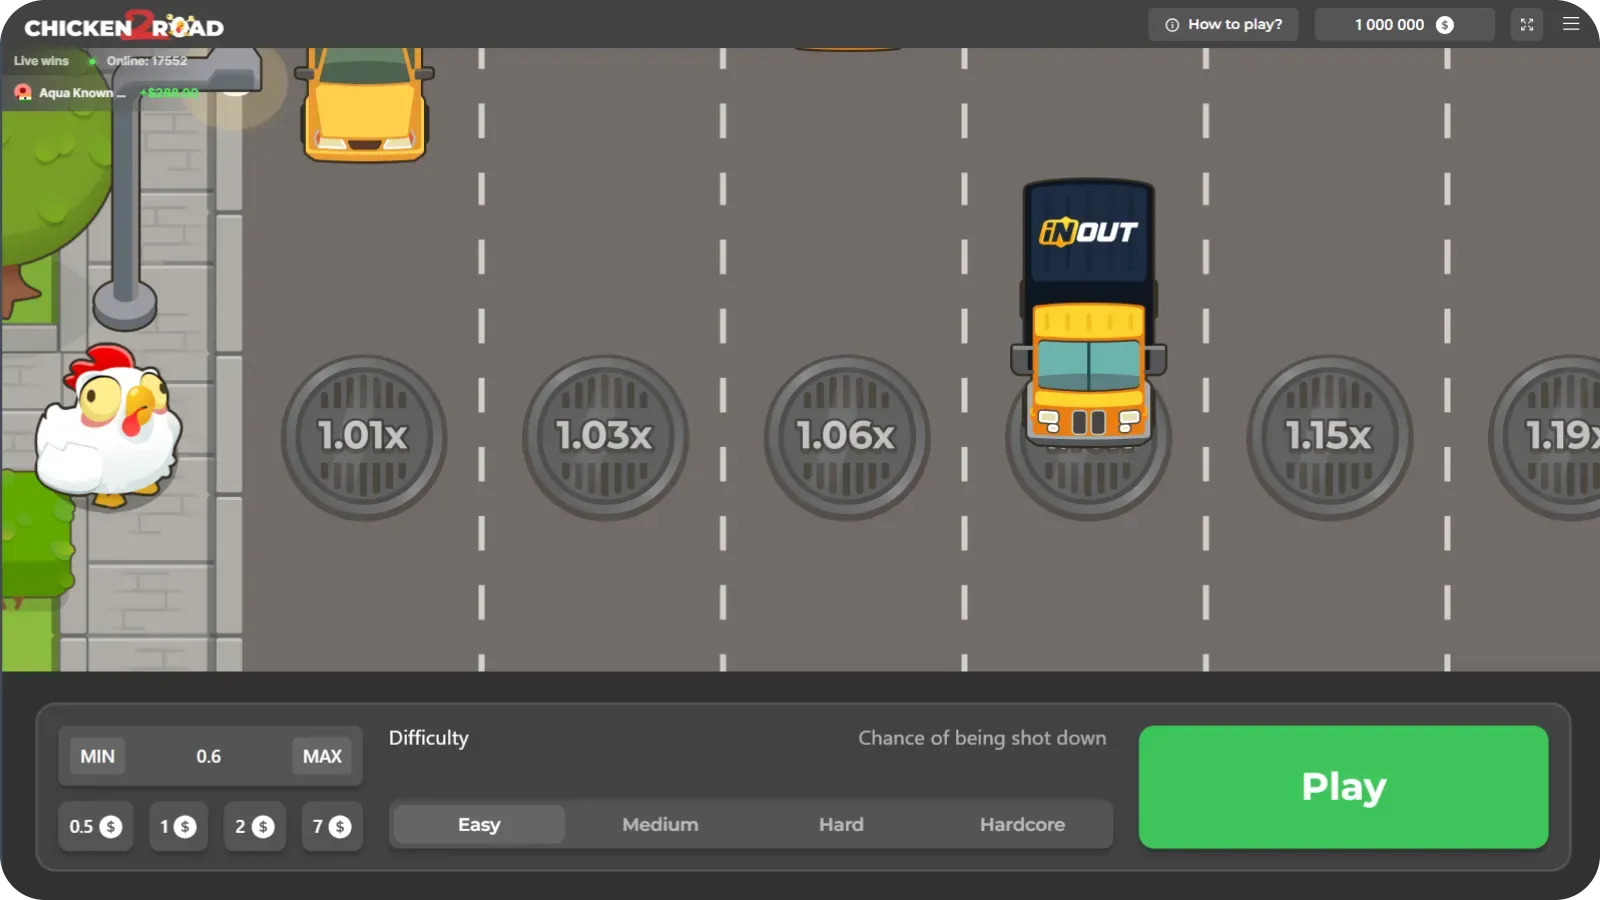Select Easy difficulty
Viewport: 1600px width, 900px height.
click(479, 825)
